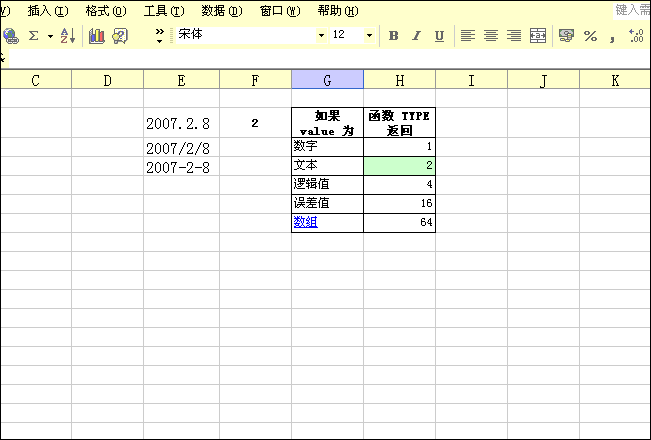651x440 pixels.
Task: Select column E header
Action: [x=181, y=80]
